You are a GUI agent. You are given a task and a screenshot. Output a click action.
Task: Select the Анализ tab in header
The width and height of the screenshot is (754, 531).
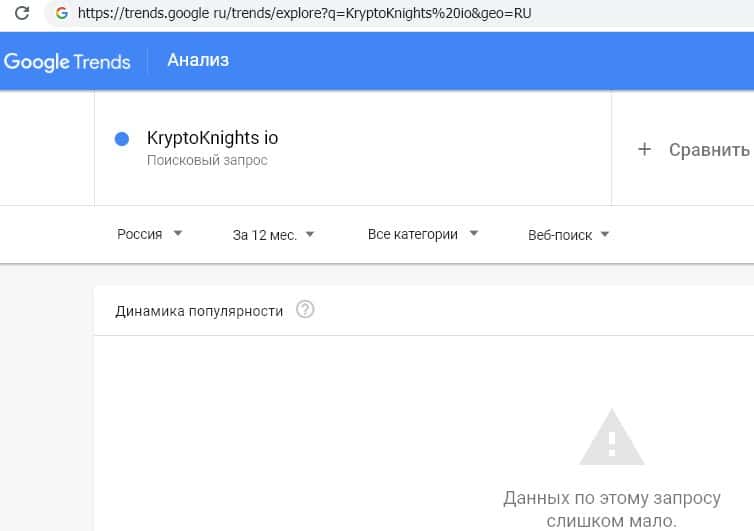click(x=198, y=60)
